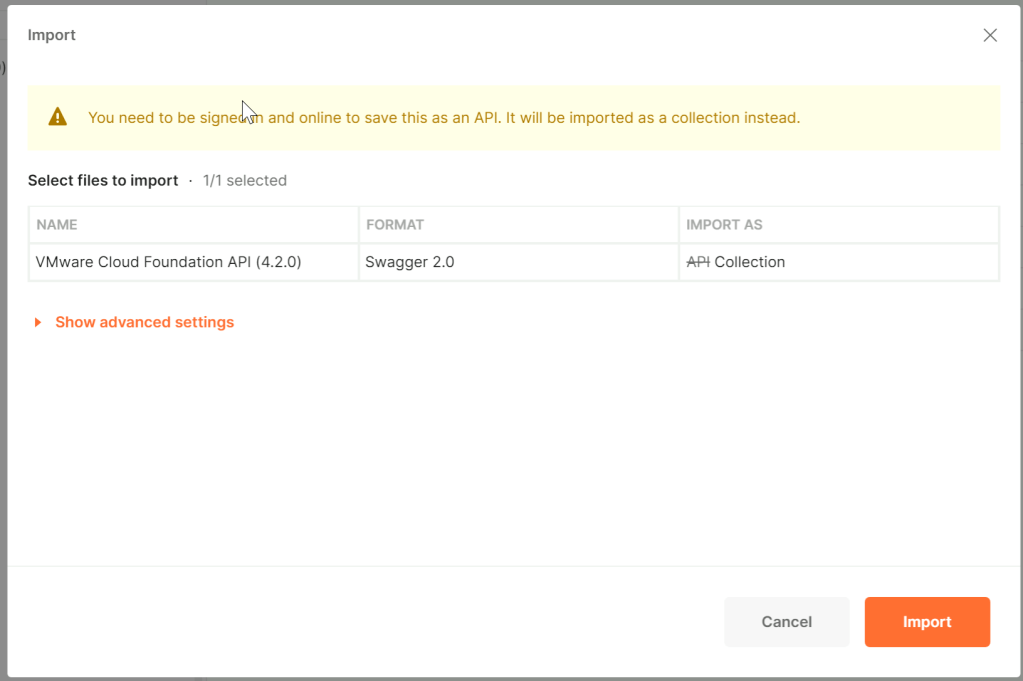Click the 1/1 selected counter

245,181
